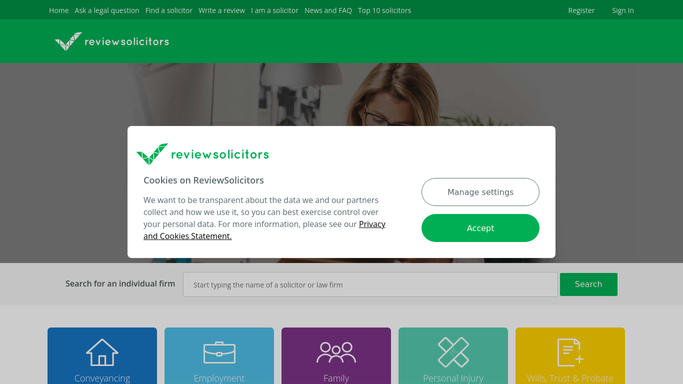Click the Employment briefcase icon
Screen dimensions: 683x384
219,352
